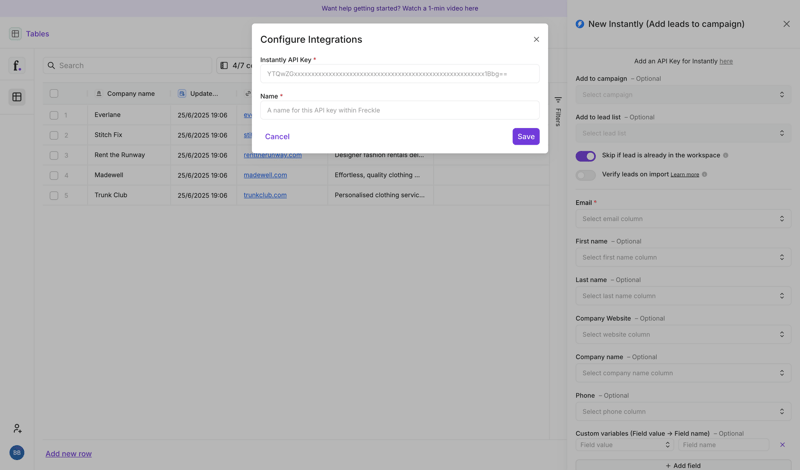This screenshot has height=470, width=800.
Task: Open the Watch a 1-min video banner
Action: coord(399,8)
